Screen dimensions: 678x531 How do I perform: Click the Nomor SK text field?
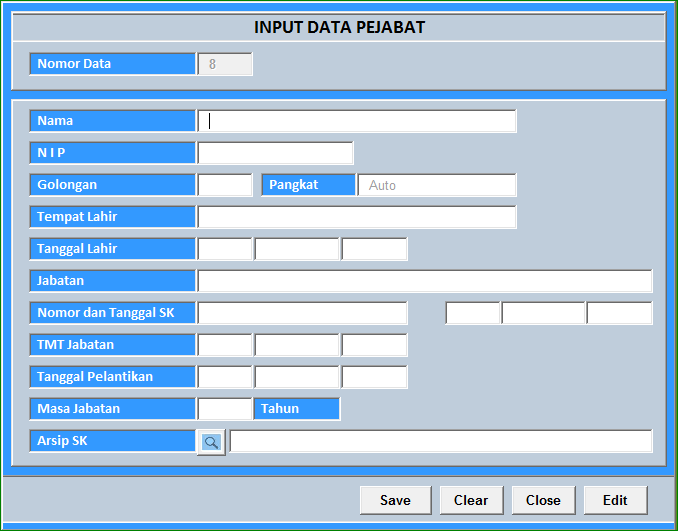click(x=302, y=313)
